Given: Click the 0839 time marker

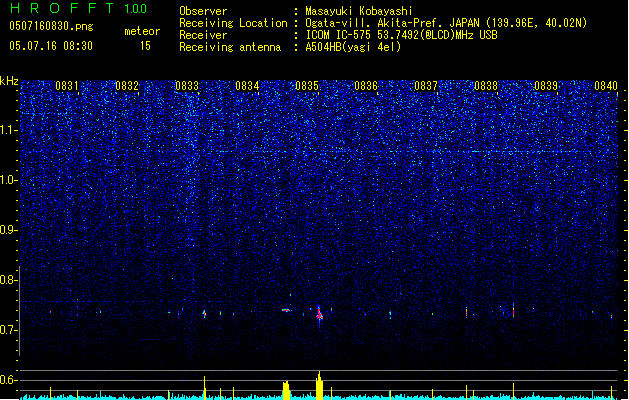Looking at the screenshot, I should click(546, 86).
